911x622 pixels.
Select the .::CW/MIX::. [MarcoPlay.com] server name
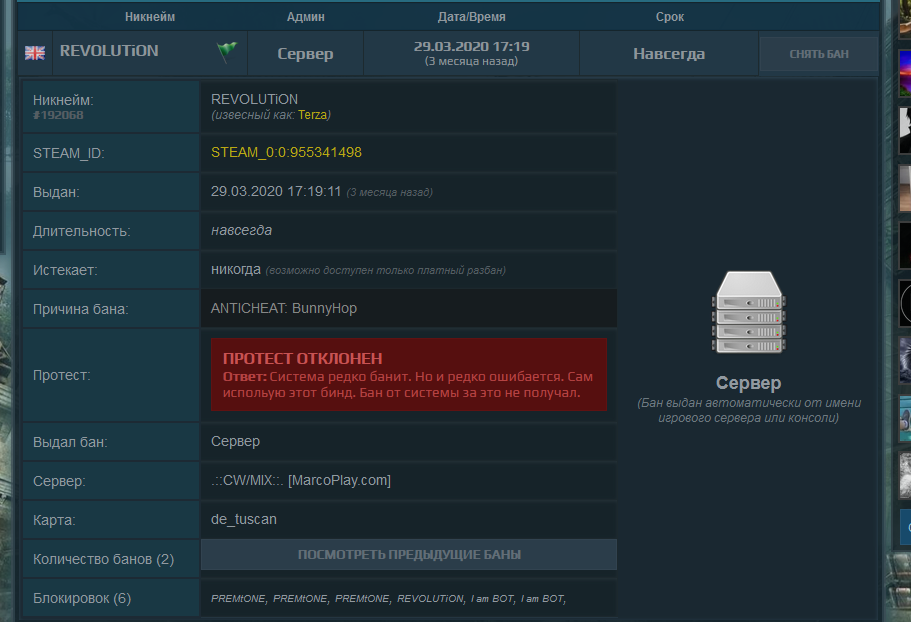pyautogui.click(x=301, y=481)
